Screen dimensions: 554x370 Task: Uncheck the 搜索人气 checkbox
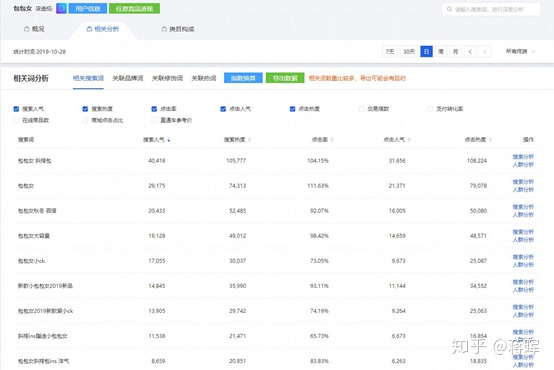[x=16, y=109]
